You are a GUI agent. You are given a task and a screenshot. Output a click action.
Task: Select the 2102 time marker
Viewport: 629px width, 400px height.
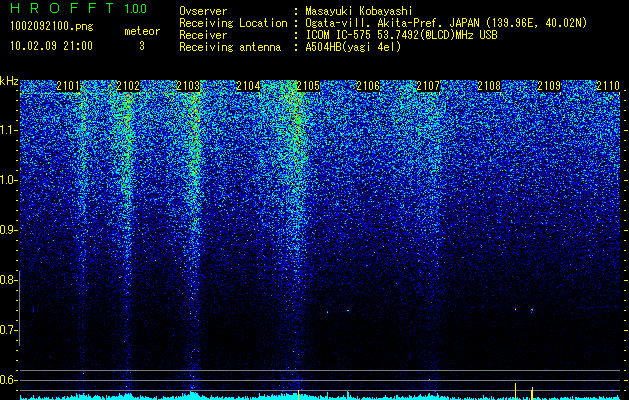(128, 86)
